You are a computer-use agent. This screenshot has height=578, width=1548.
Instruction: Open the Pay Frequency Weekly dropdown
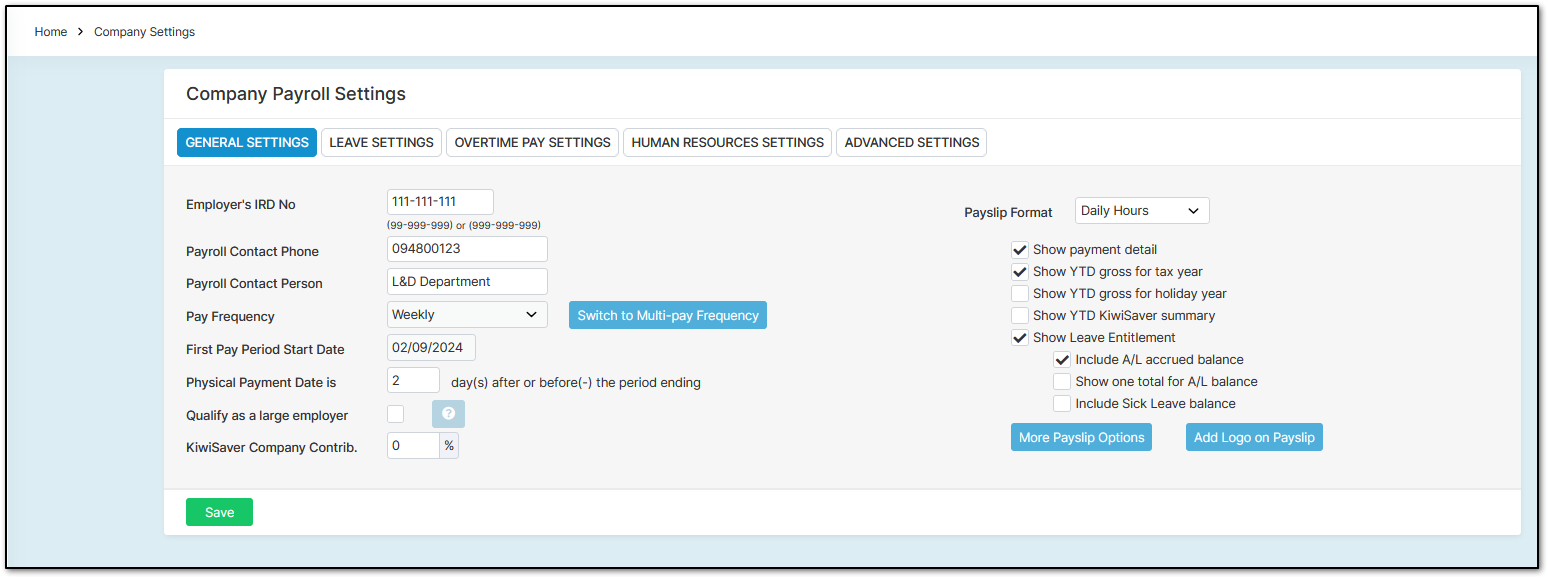click(x=467, y=315)
